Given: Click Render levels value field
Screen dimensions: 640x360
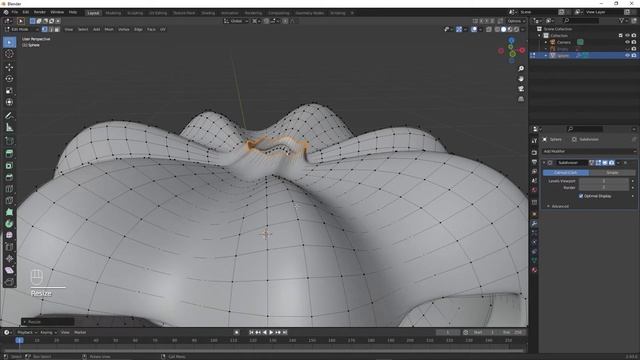Looking at the screenshot, I should pyautogui.click(x=604, y=188).
